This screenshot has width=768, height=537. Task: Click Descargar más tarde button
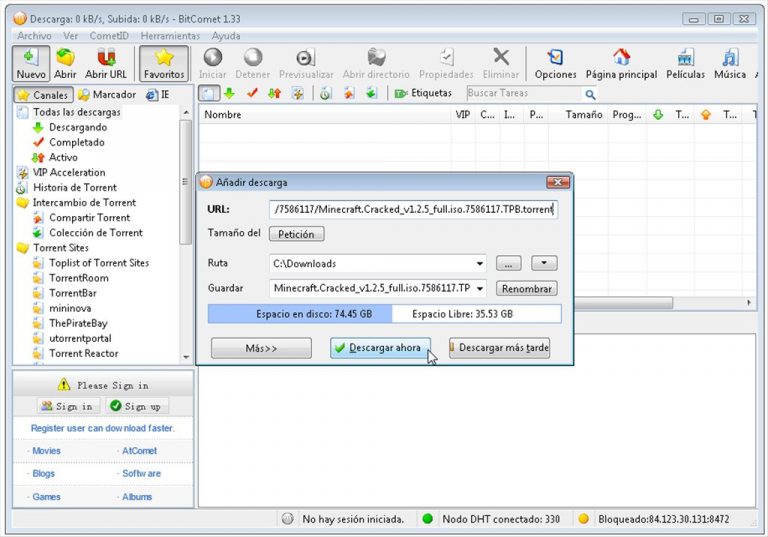(x=499, y=348)
